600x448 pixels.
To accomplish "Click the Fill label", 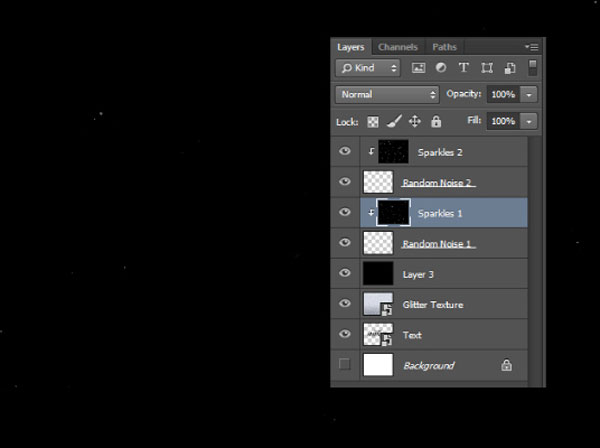I will pyautogui.click(x=474, y=121).
